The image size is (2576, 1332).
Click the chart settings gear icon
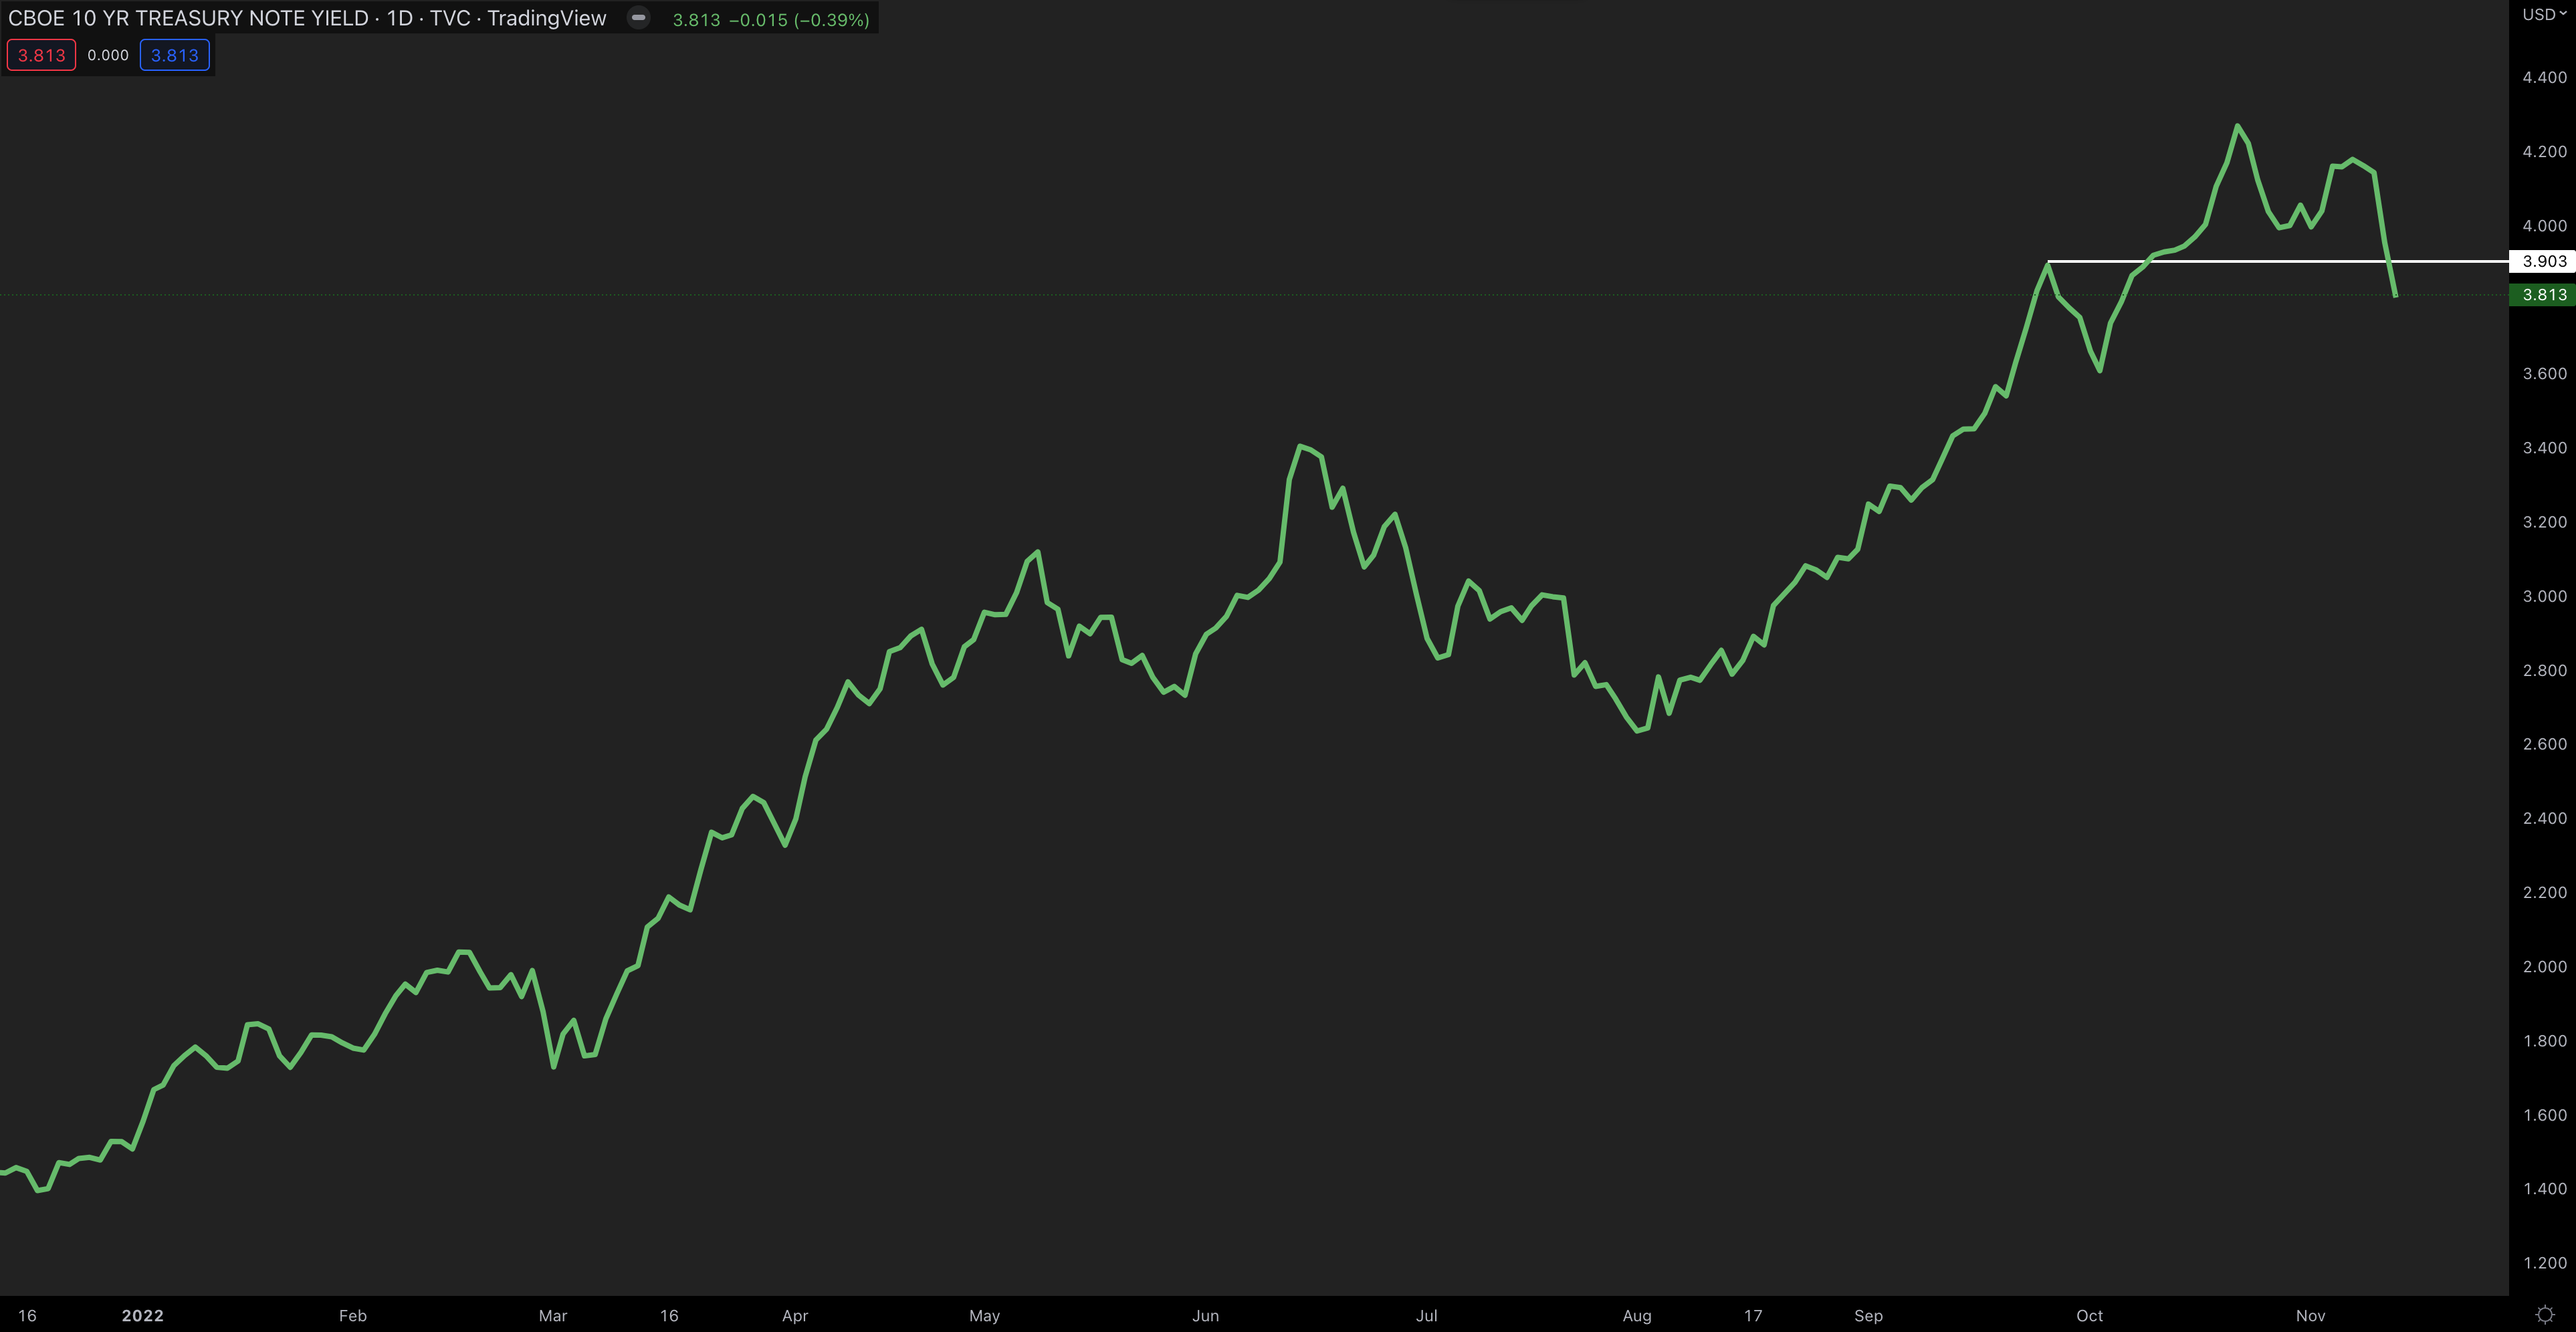tap(2545, 1314)
